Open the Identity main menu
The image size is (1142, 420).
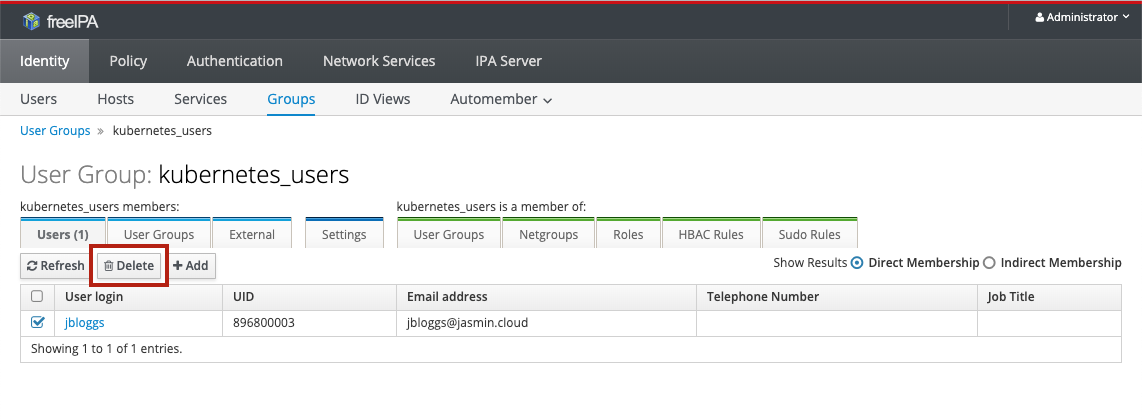pyautogui.click(x=44, y=61)
